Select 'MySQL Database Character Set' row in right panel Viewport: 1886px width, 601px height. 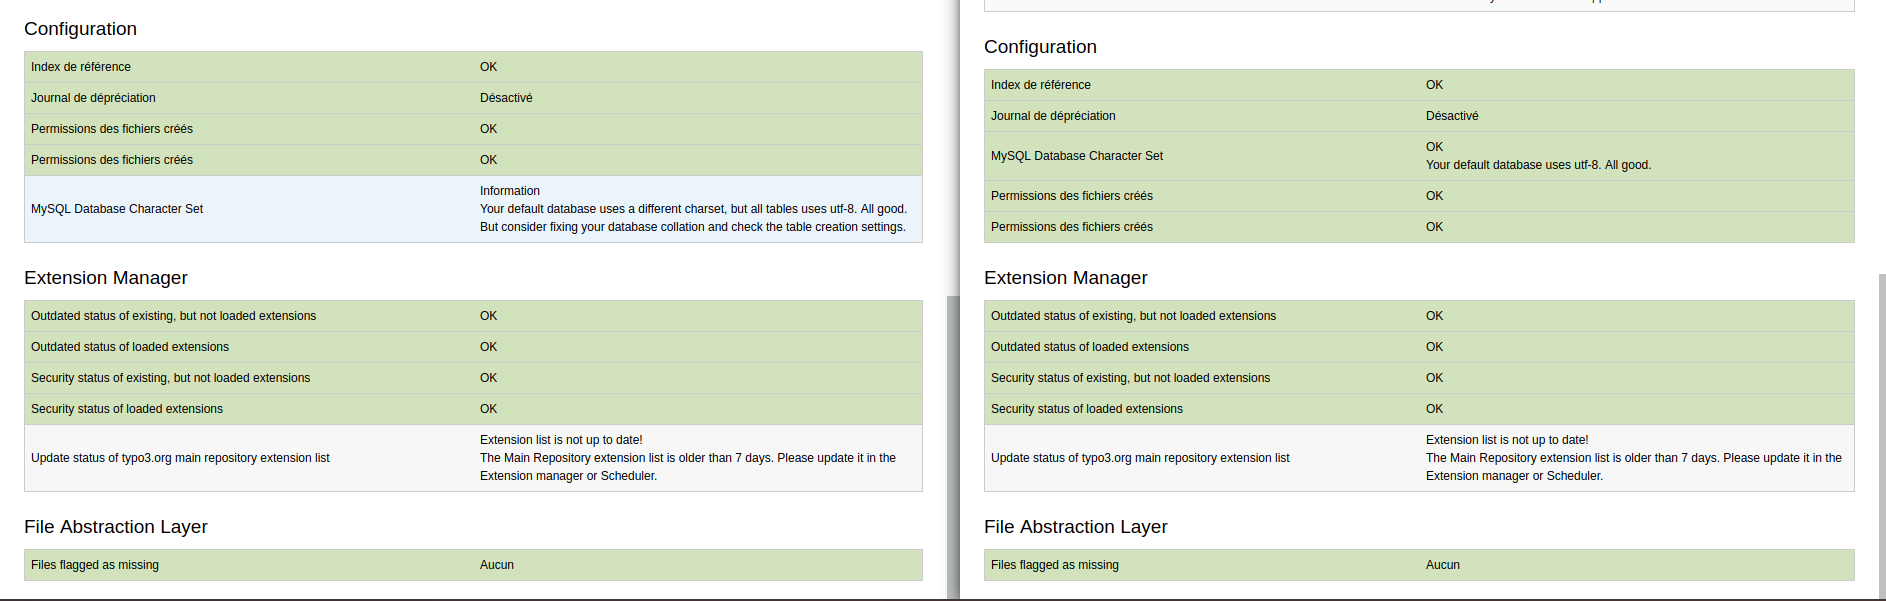pyautogui.click(x=1077, y=156)
